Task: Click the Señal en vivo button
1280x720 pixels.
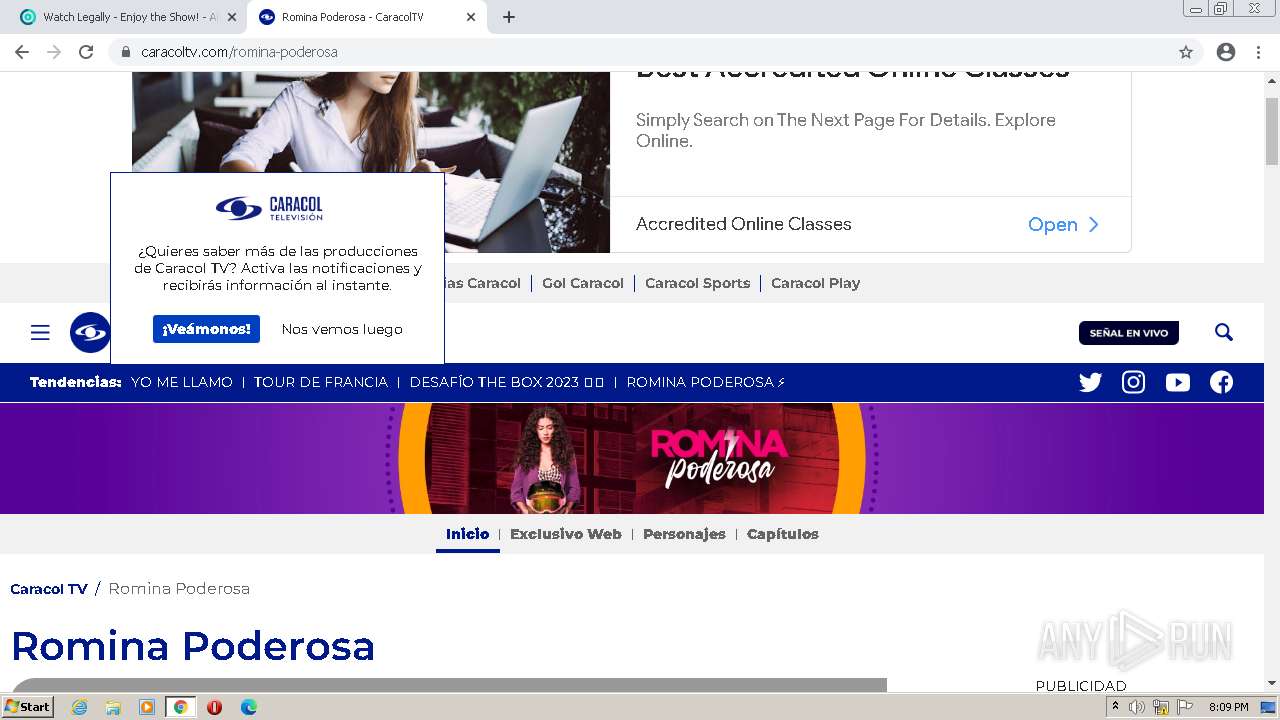Action: [1129, 333]
